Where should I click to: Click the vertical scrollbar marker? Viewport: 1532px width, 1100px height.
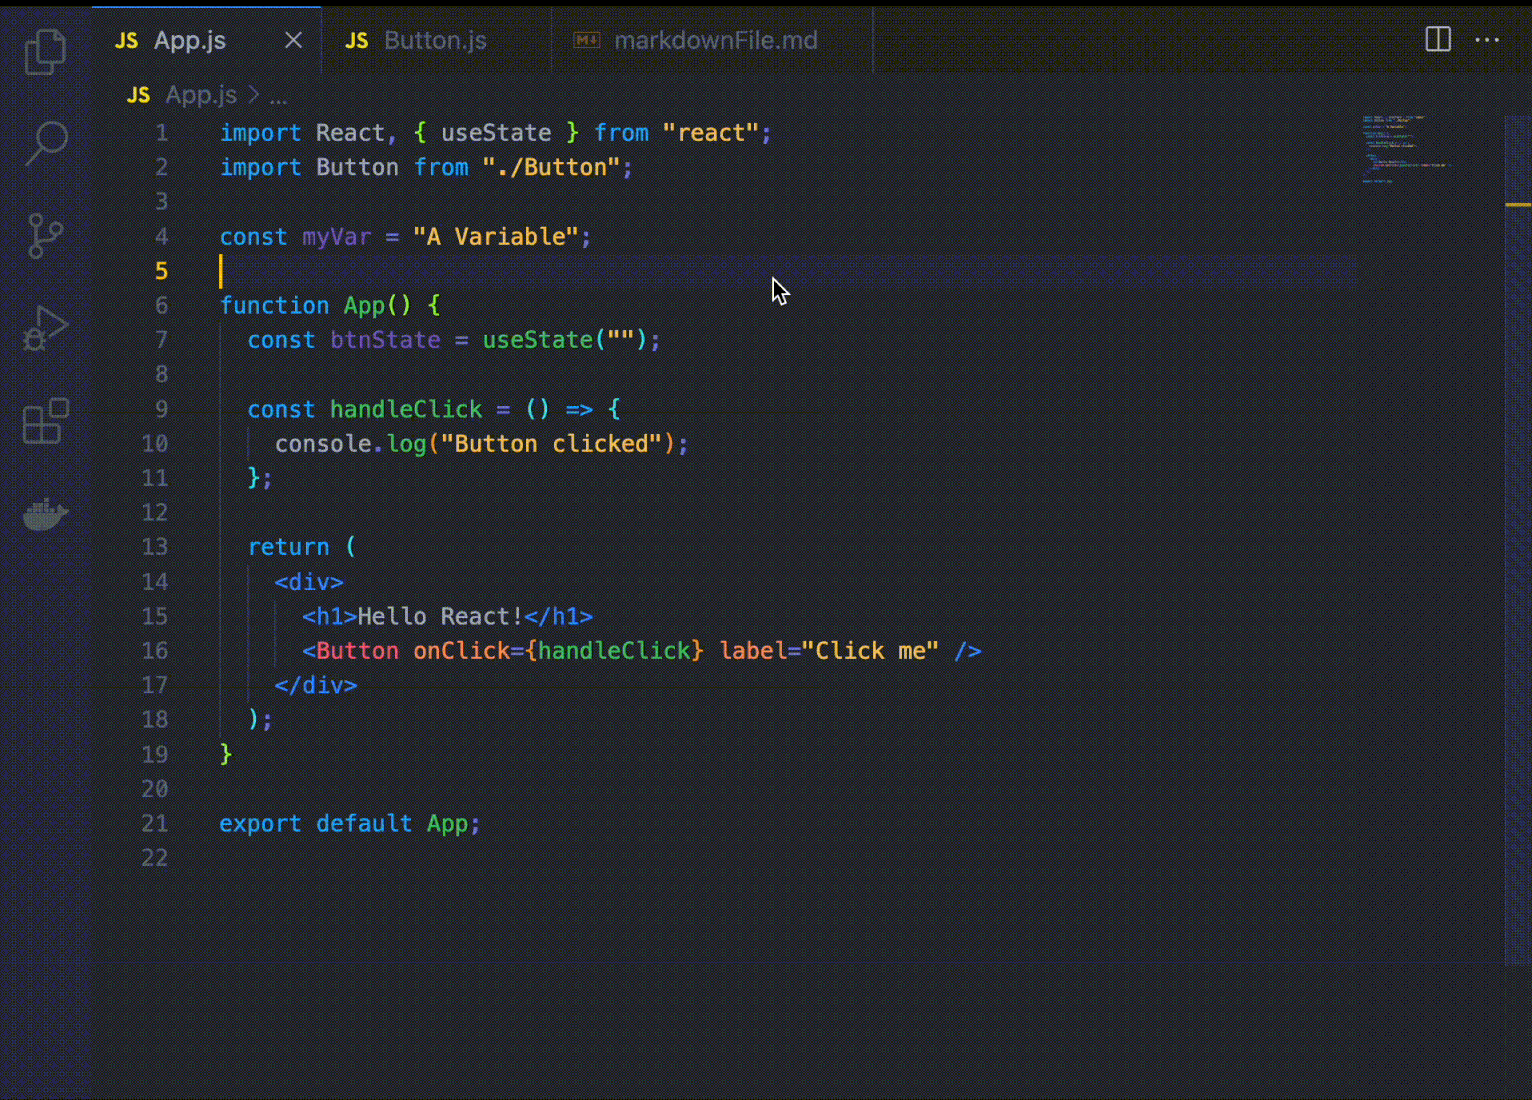(1517, 205)
